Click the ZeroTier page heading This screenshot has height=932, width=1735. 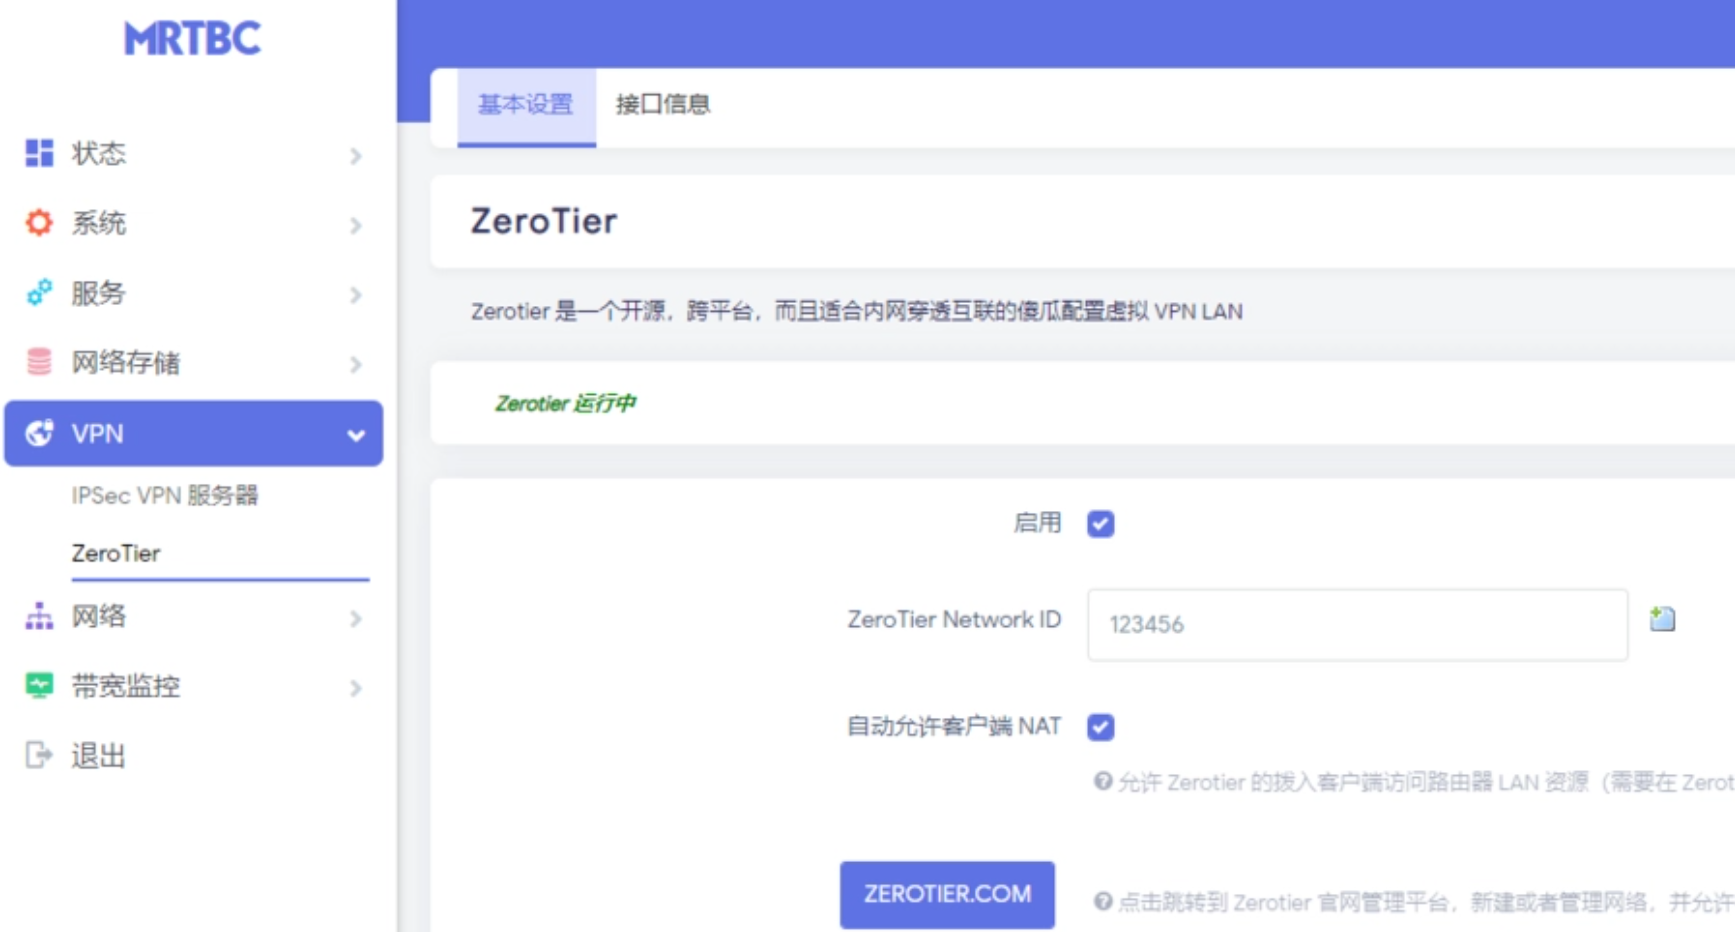[544, 221]
